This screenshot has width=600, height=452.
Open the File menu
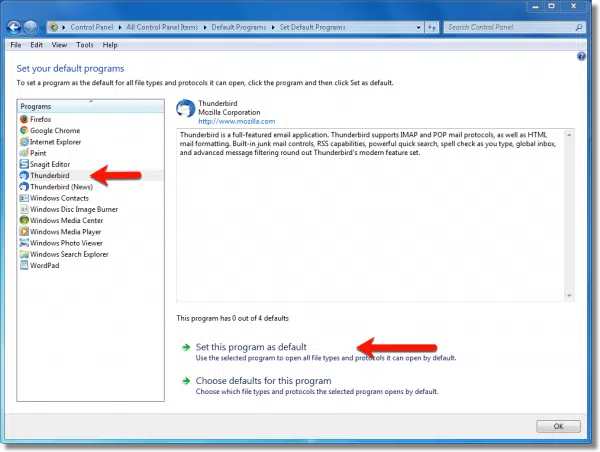pyautogui.click(x=16, y=45)
